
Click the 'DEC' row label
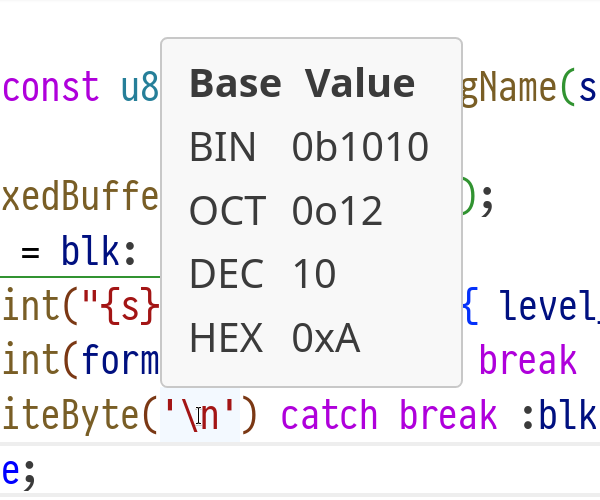[x=227, y=274]
